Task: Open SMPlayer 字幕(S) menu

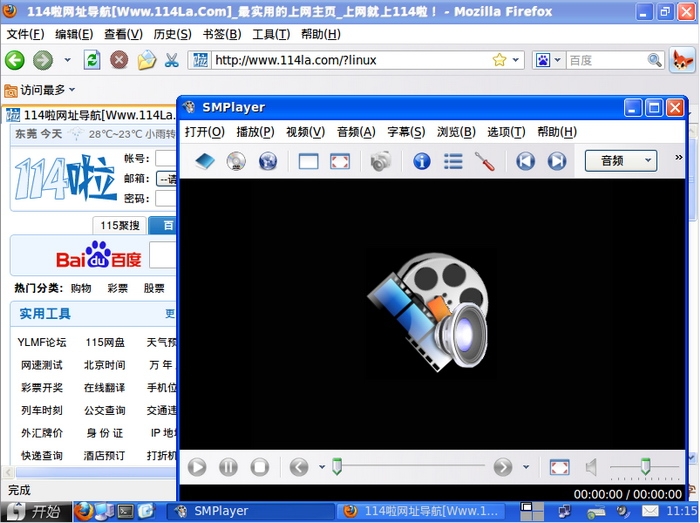Action: [x=406, y=132]
